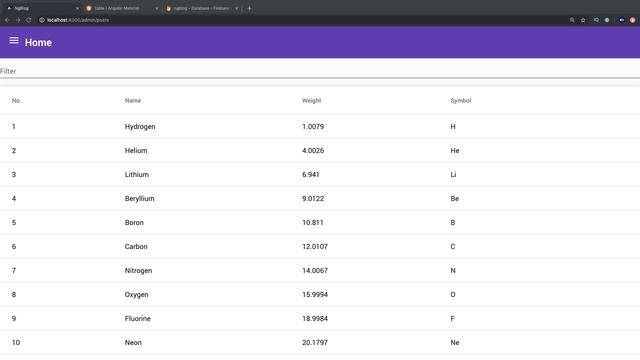Click the Symbol column header
Screen dimensions: 640x360
(x=460, y=101)
